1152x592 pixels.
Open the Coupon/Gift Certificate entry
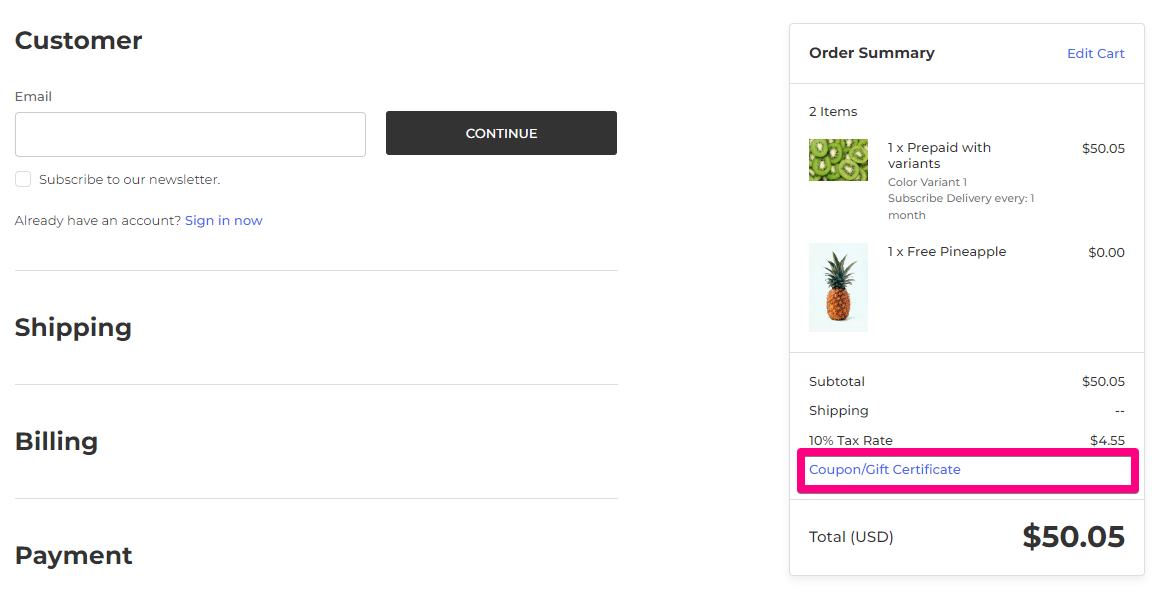[884, 469]
